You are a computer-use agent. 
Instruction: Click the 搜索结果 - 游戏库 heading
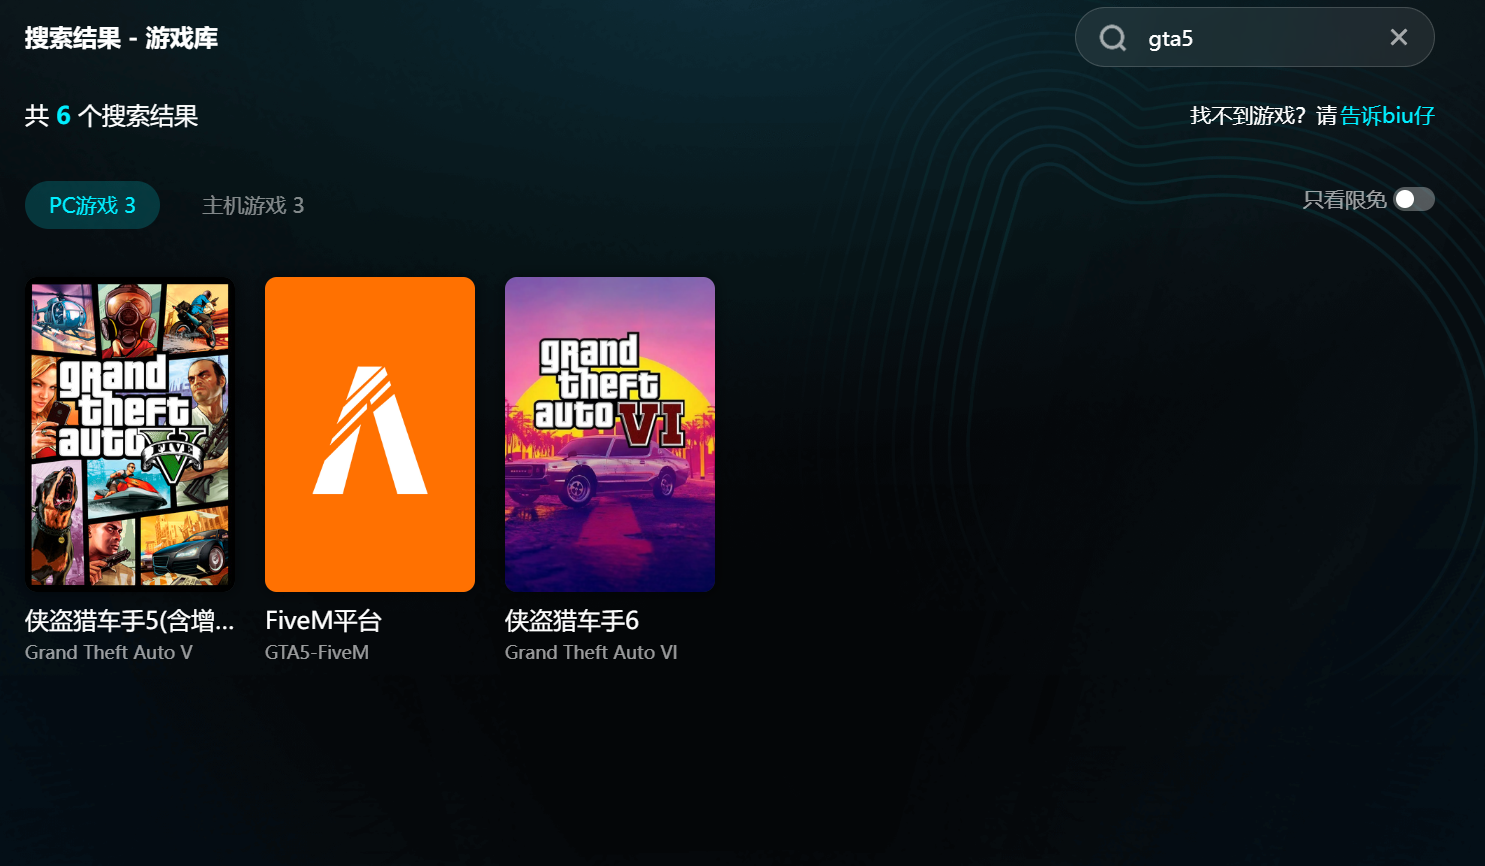[x=121, y=38]
